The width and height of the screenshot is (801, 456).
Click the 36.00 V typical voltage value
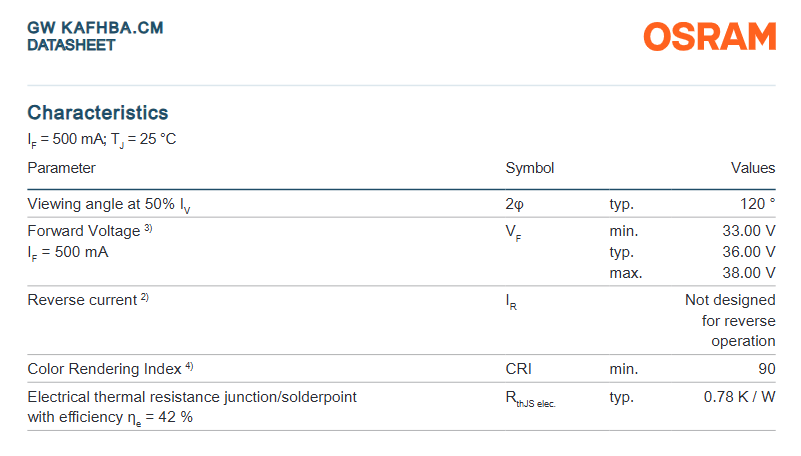[748, 252]
